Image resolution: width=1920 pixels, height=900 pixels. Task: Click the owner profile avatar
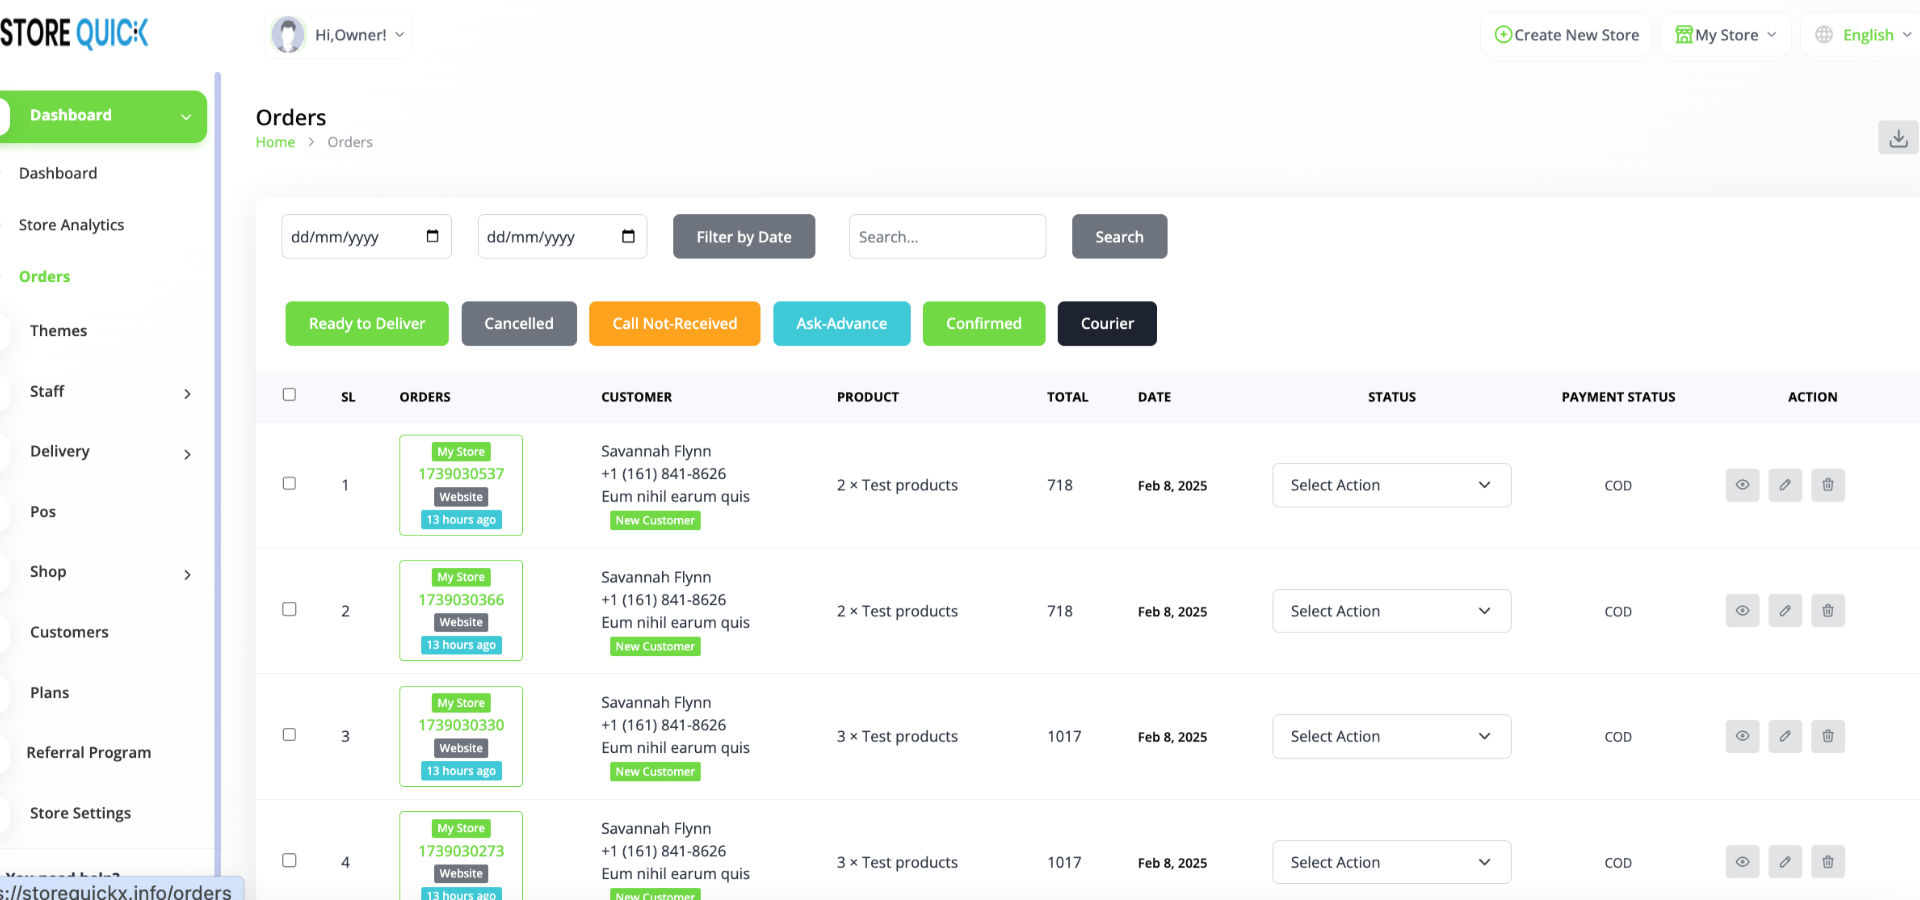click(x=288, y=35)
